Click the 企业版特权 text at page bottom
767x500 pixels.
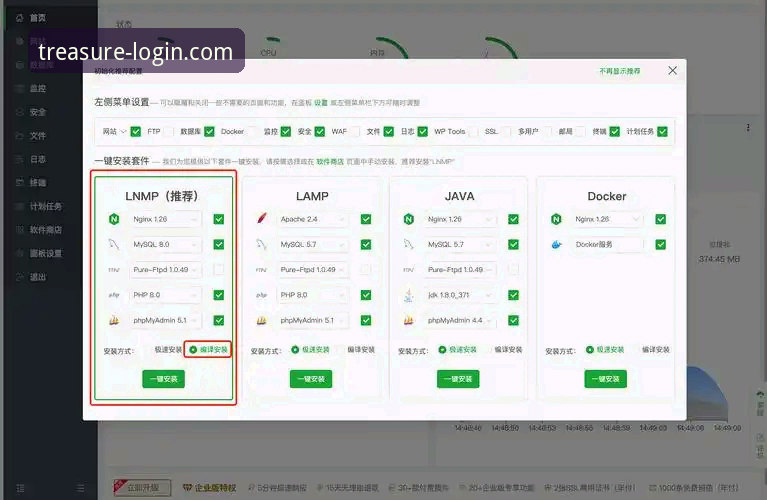(x=216, y=488)
